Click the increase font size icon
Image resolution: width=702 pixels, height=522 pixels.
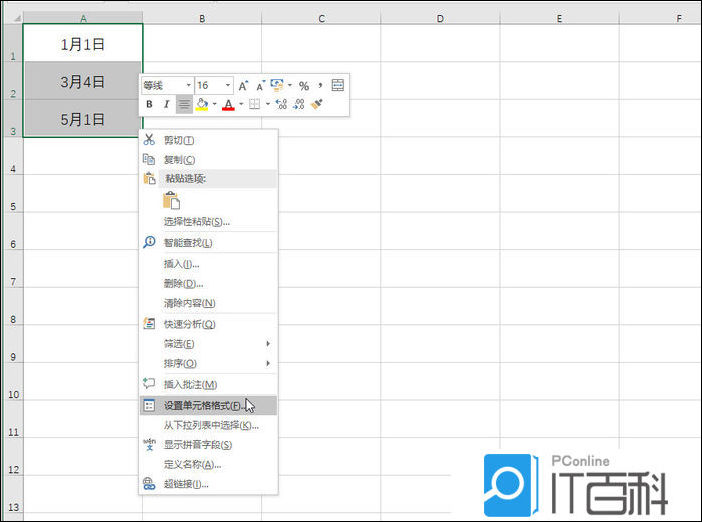pos(243,86)
